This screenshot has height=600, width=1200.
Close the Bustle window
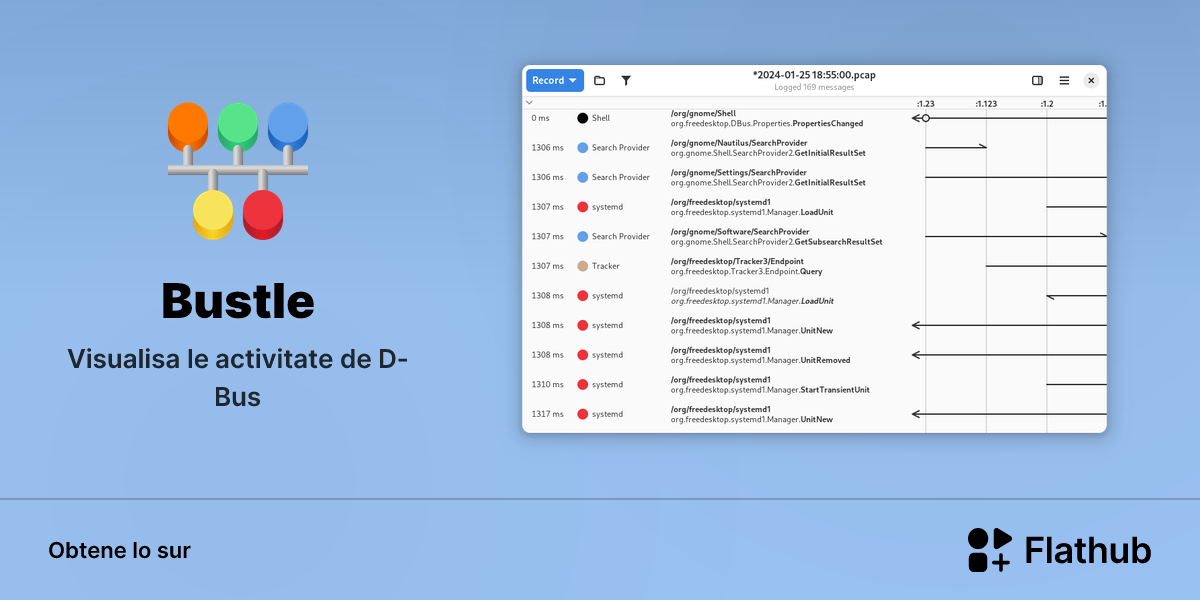point(1091,80)
